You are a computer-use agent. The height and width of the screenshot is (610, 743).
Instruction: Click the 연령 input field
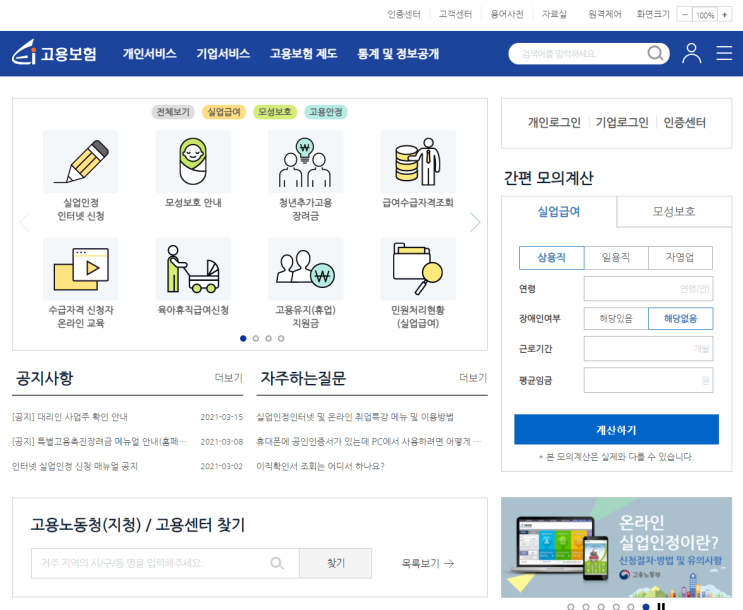tap(648, 289)
